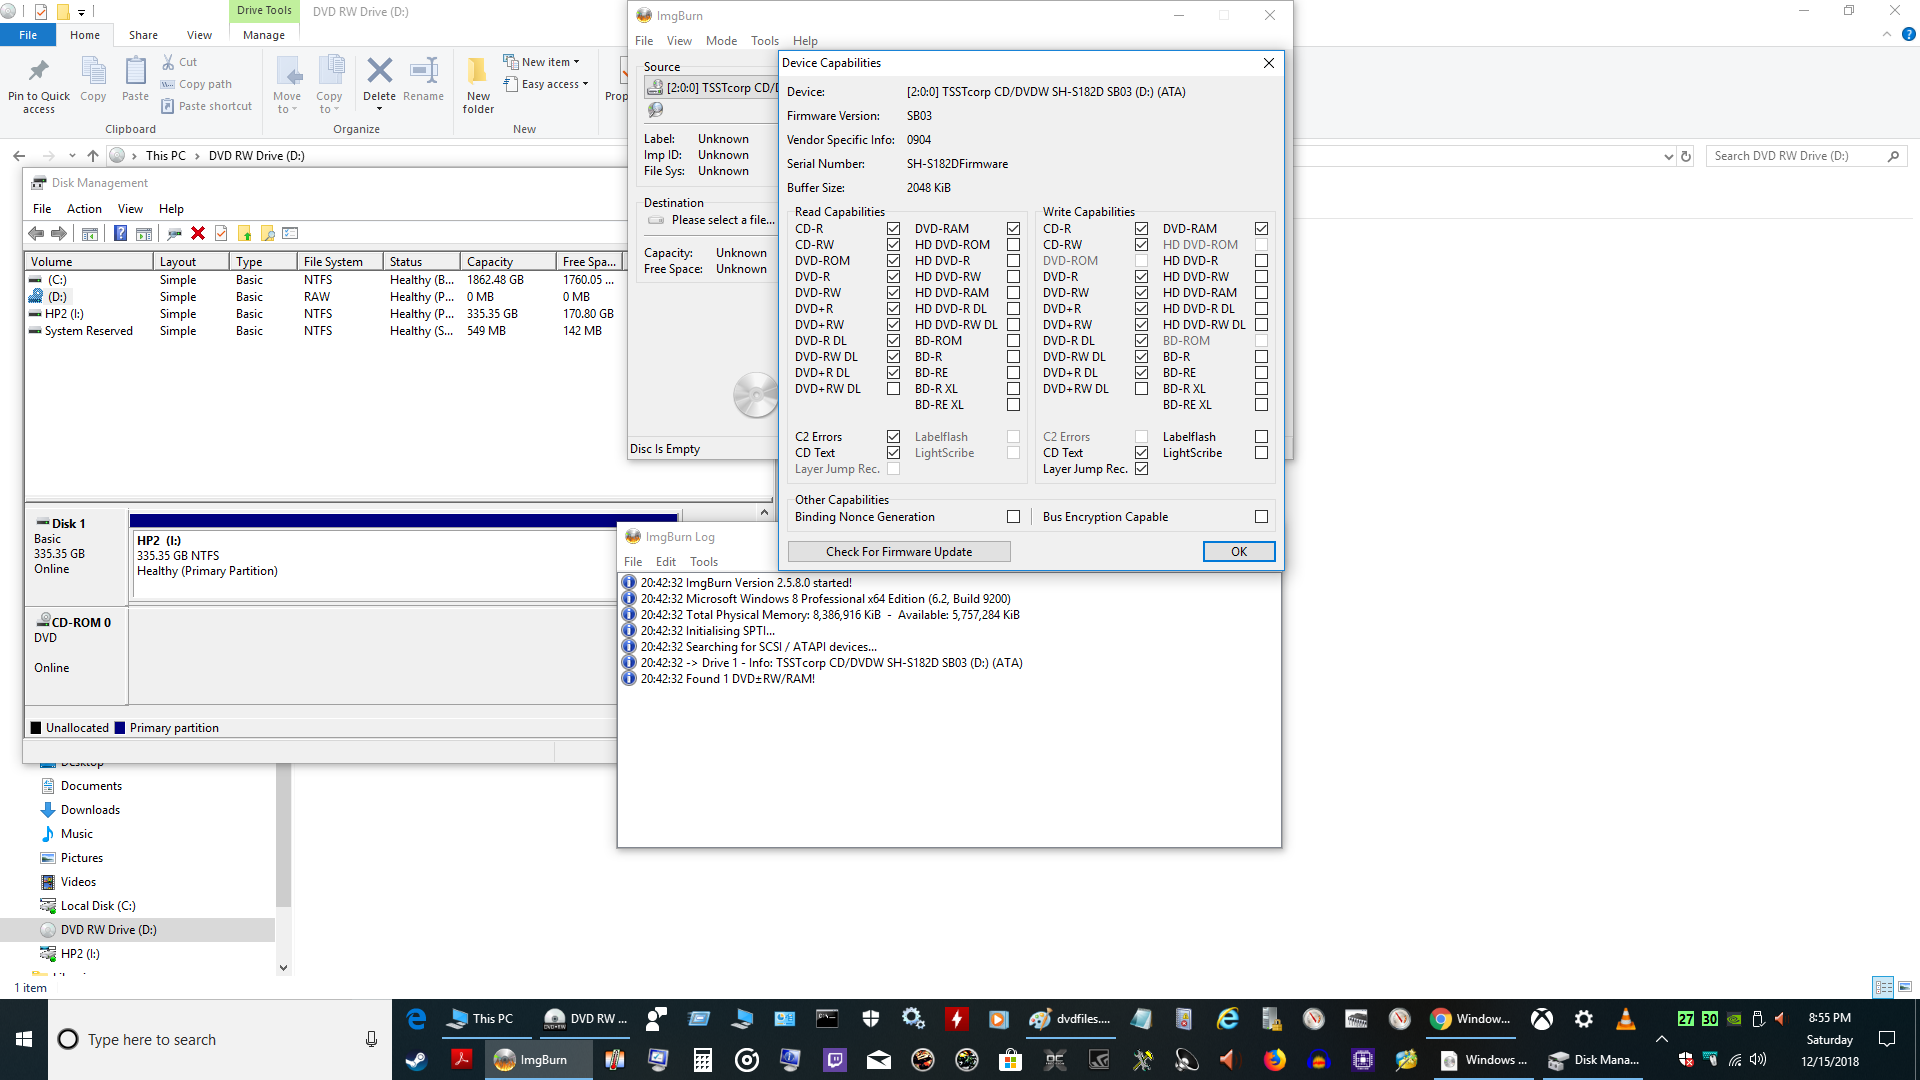Click the Status column header in Disk Management
The width and height of the screenshot is (1920, 1080).
[x=421, y=262]
